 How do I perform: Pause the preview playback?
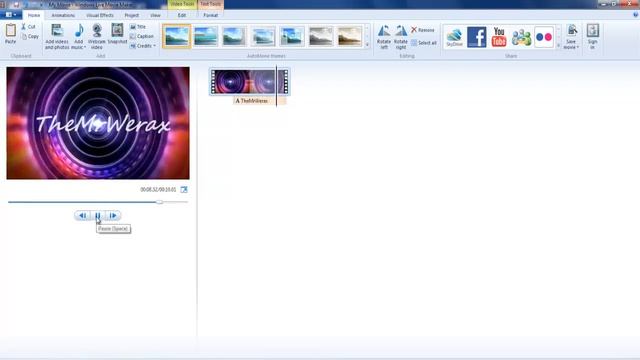(x=98, y=216)
